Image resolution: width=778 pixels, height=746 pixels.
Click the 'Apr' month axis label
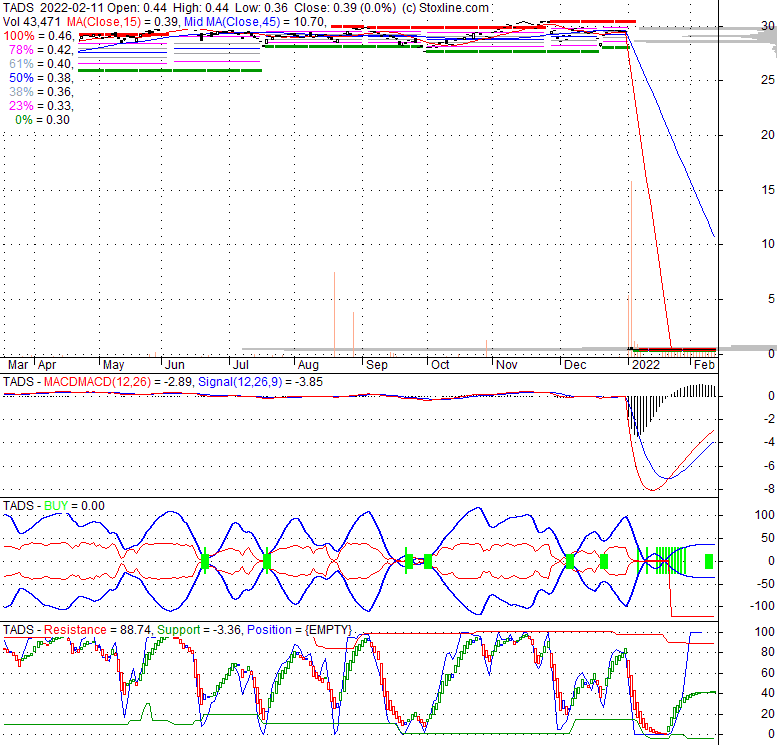[47, 365]
